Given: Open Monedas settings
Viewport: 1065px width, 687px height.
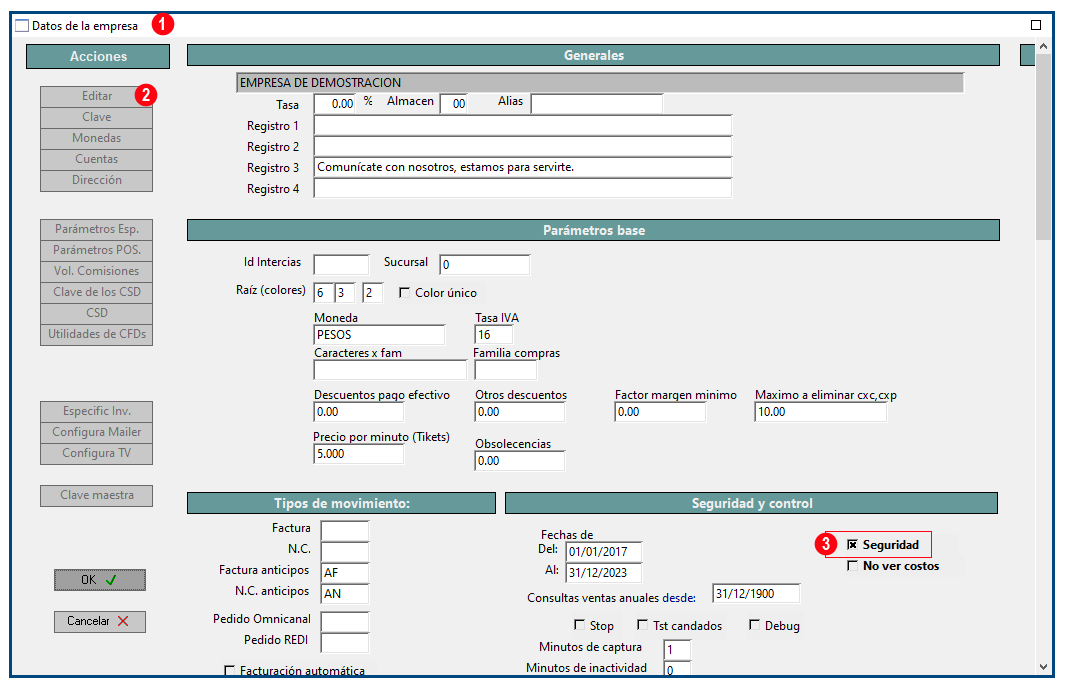Looking at the screenshot, I should pyautogui.click(x=96, y=138).
